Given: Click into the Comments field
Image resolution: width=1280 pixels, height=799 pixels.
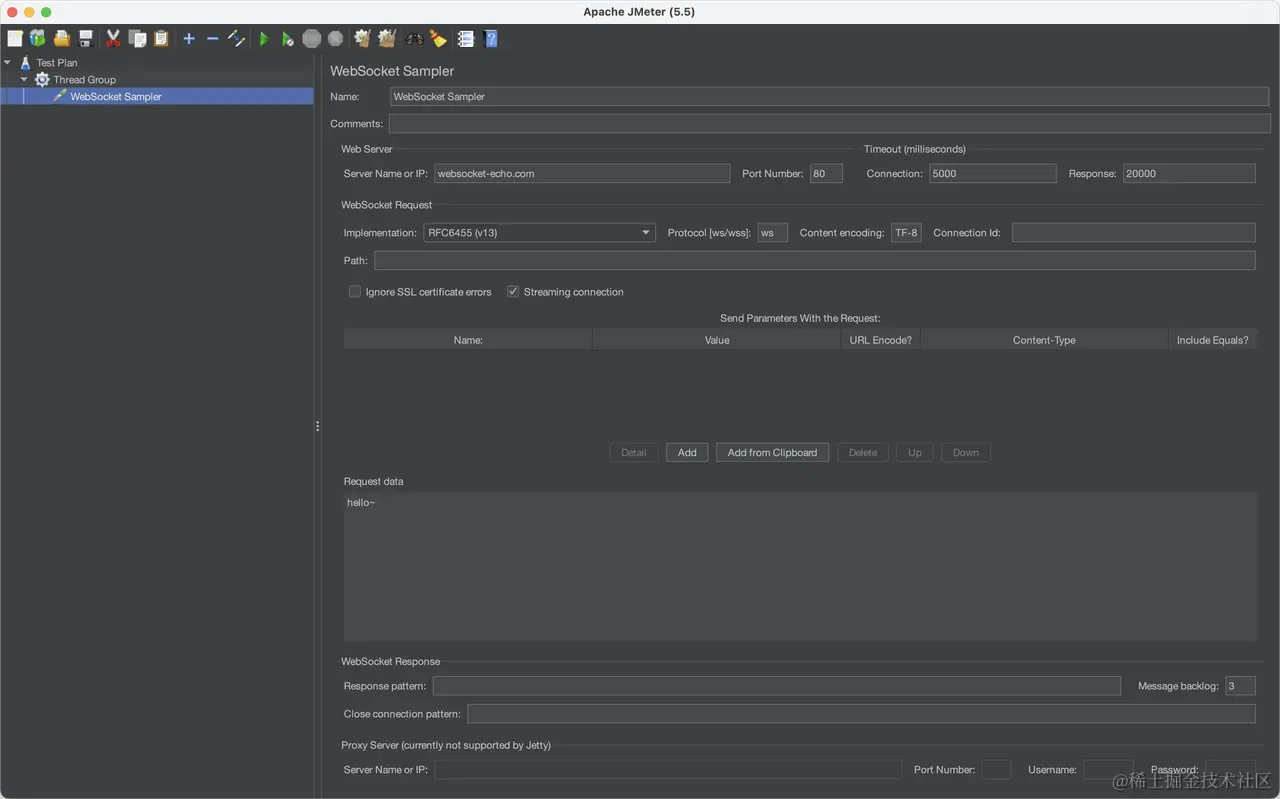Looking at the screenshot, I should [830, 124].
